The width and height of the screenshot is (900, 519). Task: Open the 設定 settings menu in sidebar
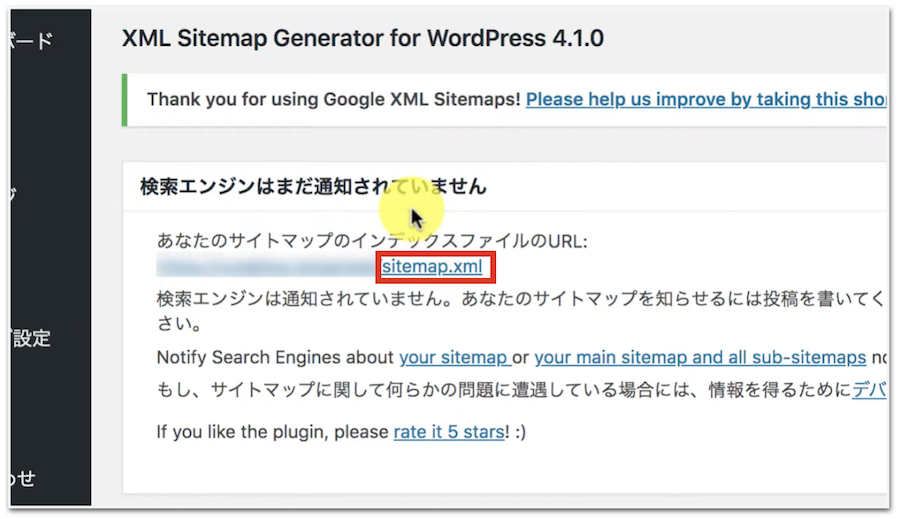(30, 338)
